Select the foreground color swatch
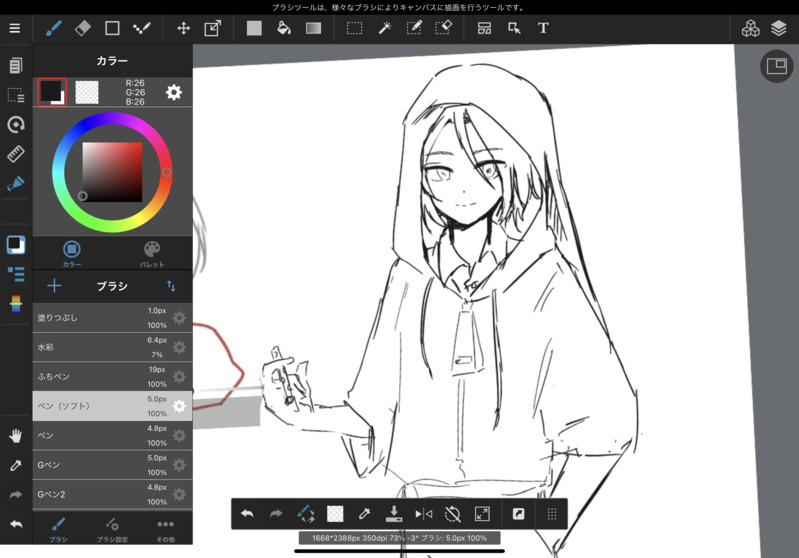The image size is (799, 558). [x=52, y=92]
